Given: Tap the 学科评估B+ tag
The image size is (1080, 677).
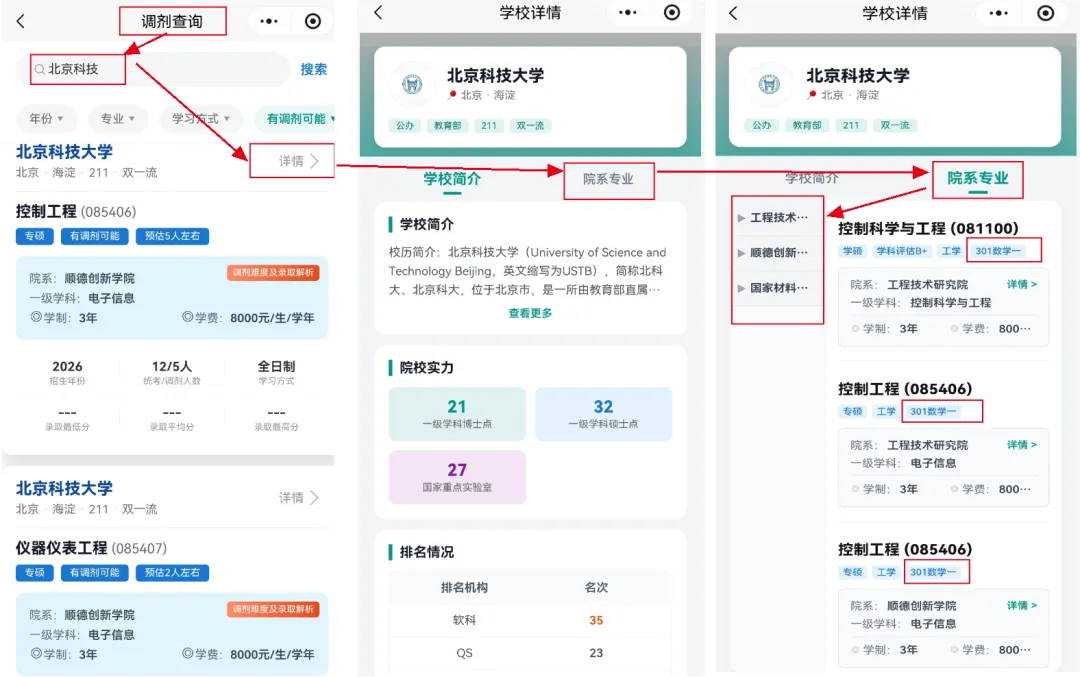Looking at the screenshot, I should [901, 251].
